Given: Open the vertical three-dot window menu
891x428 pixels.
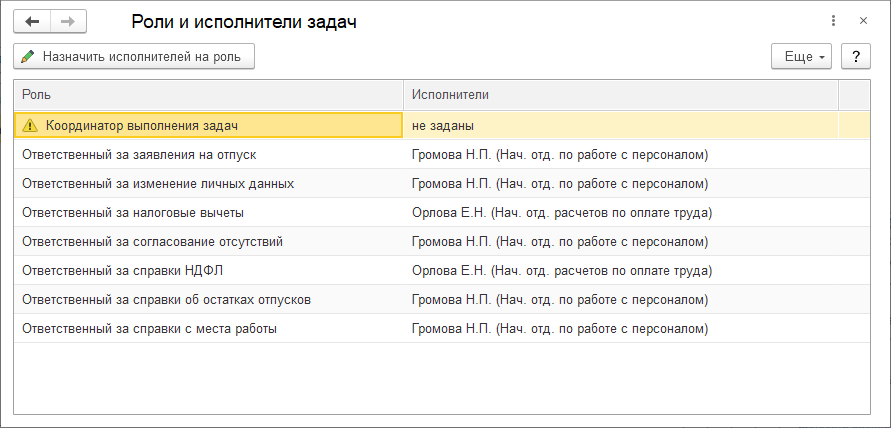Looking at the screenshot, I should click(833, 21).
